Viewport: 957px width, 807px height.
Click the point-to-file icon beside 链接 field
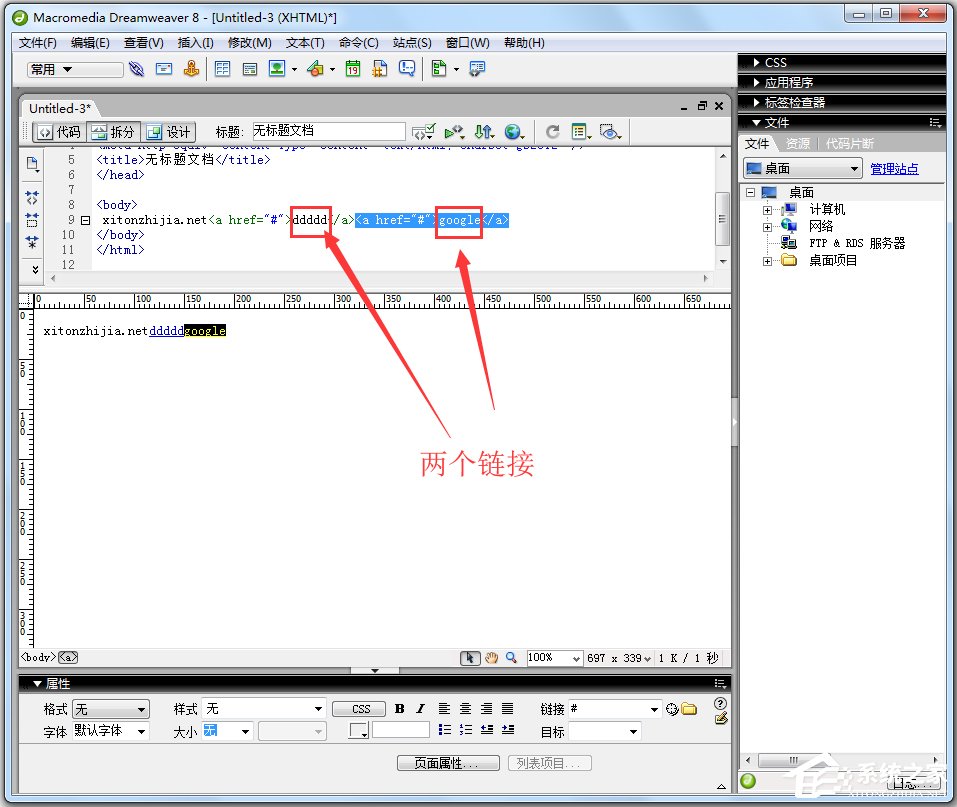point(671,710)
